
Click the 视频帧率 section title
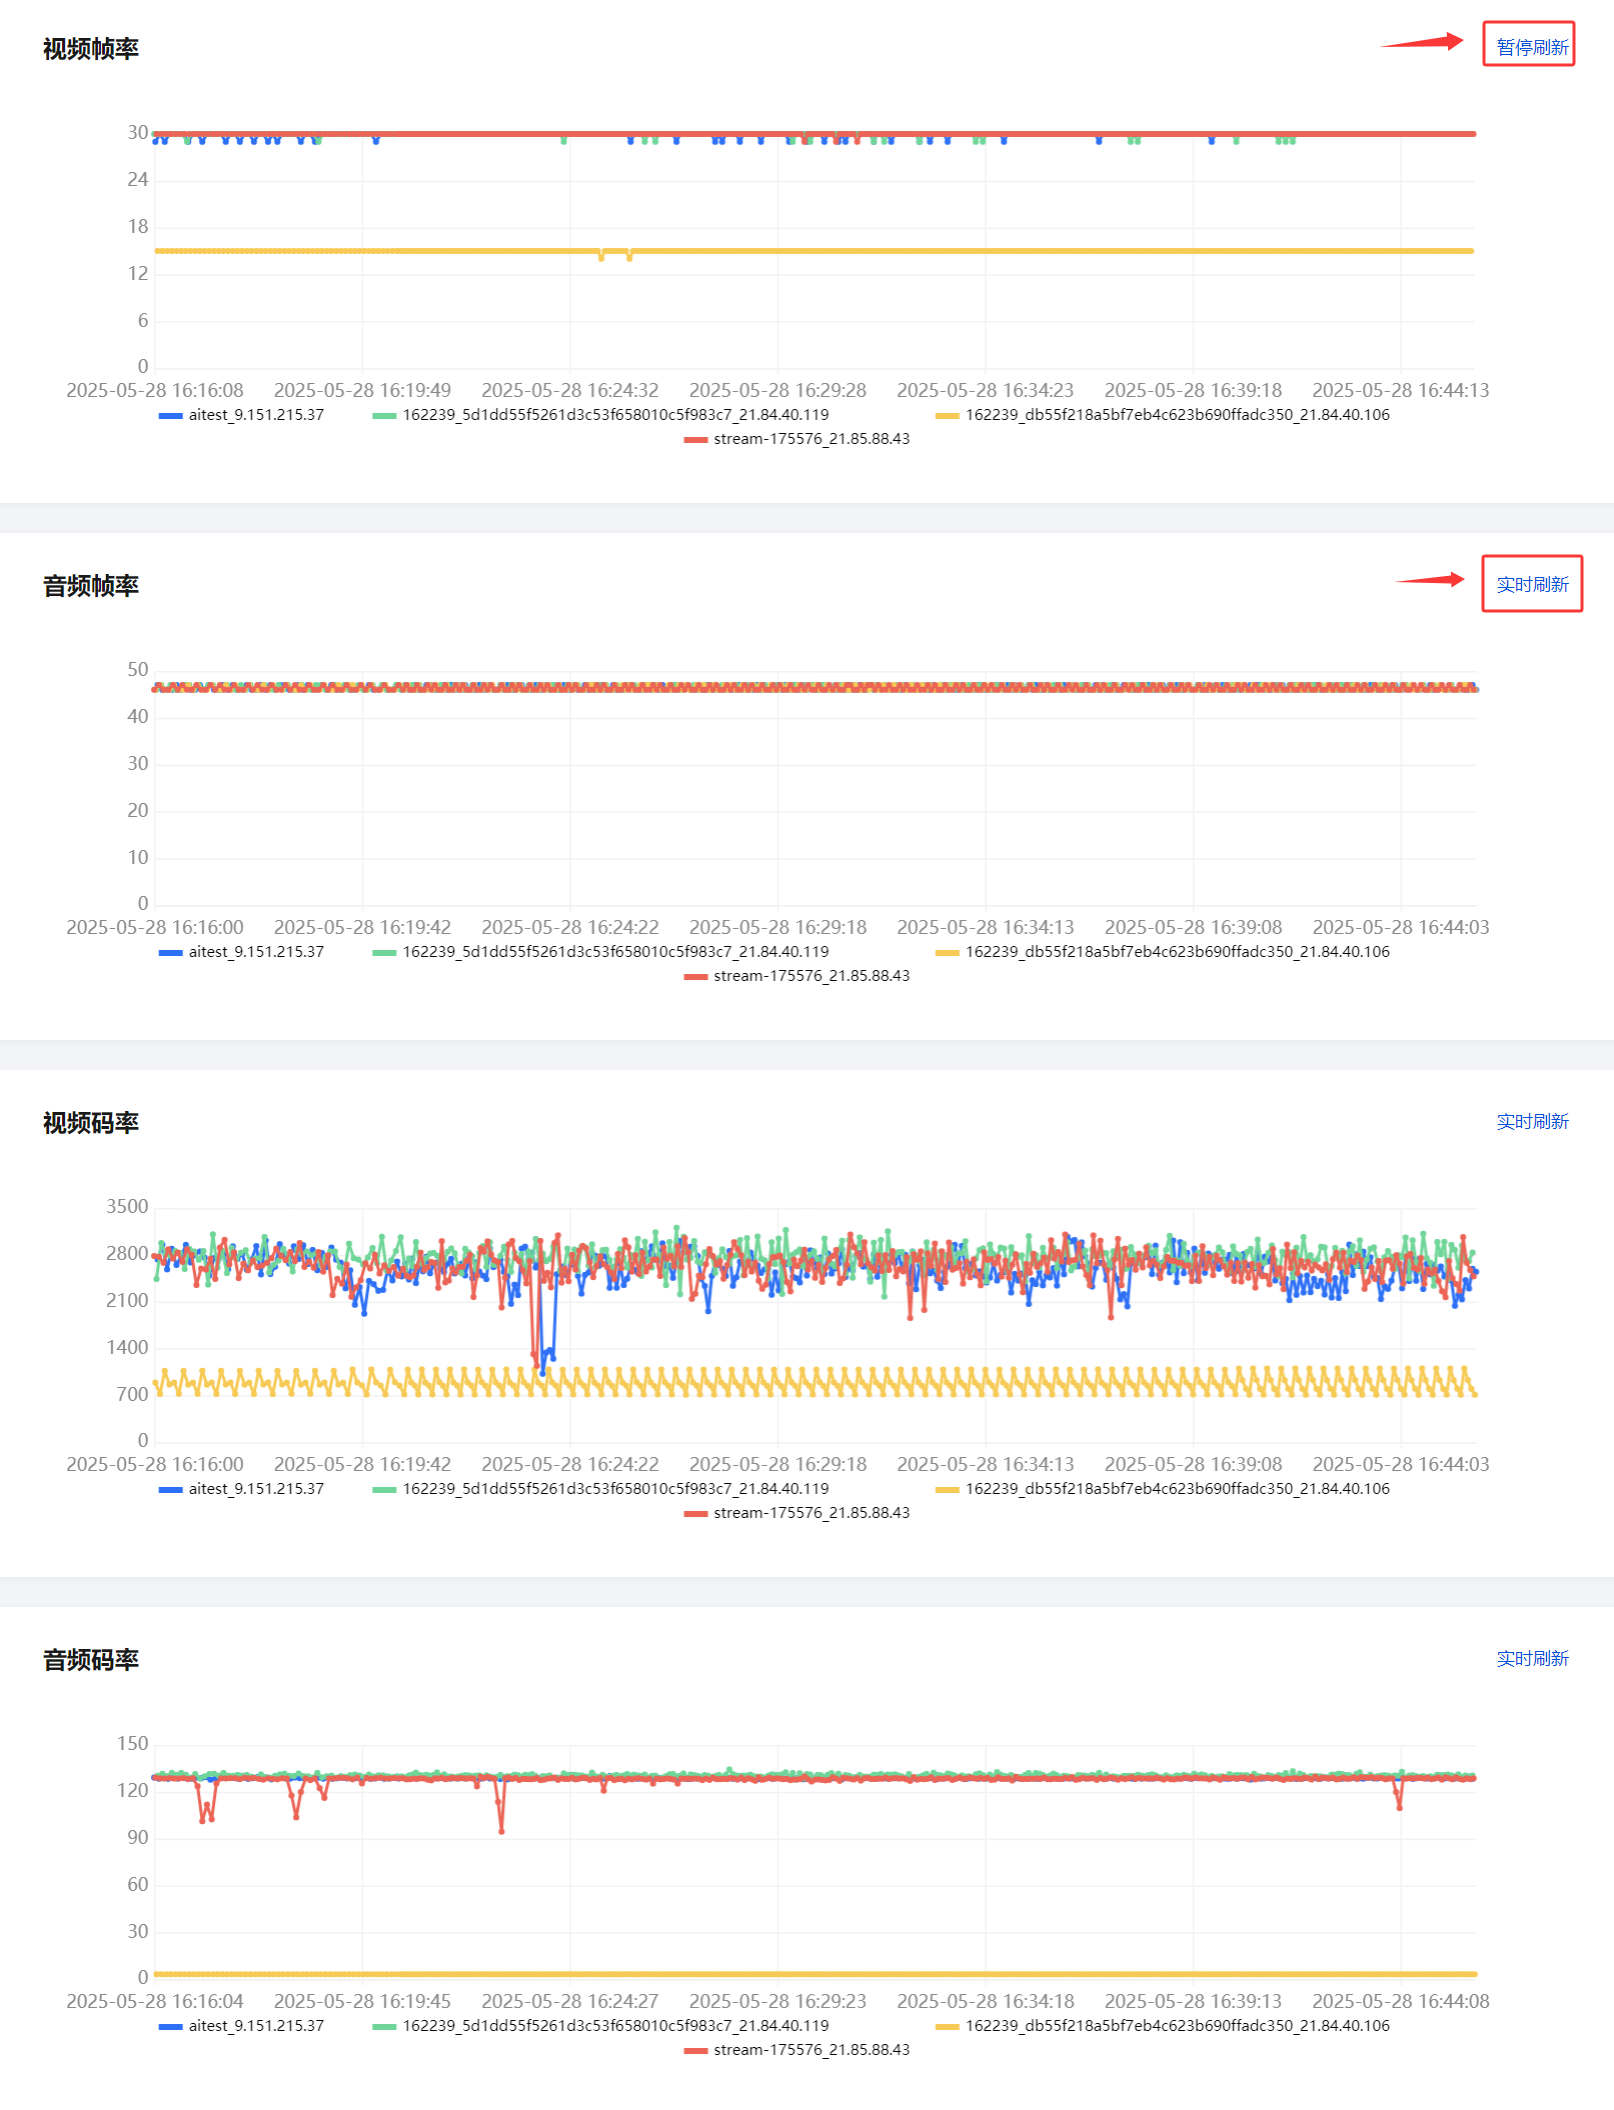(90, 49)
